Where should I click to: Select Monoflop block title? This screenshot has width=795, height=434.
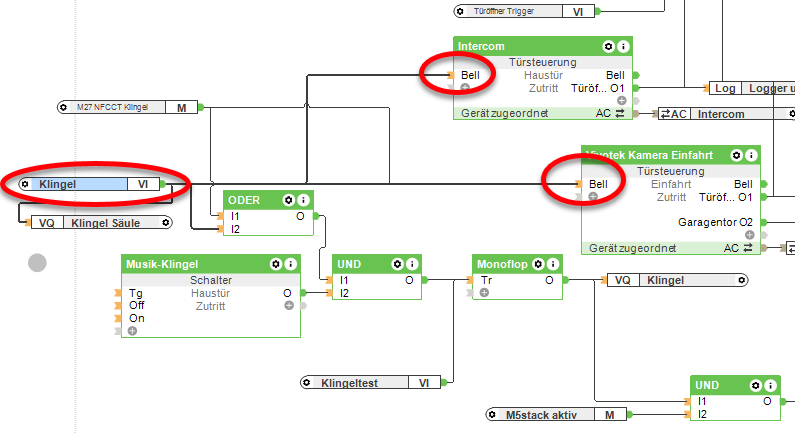(502, 264)
